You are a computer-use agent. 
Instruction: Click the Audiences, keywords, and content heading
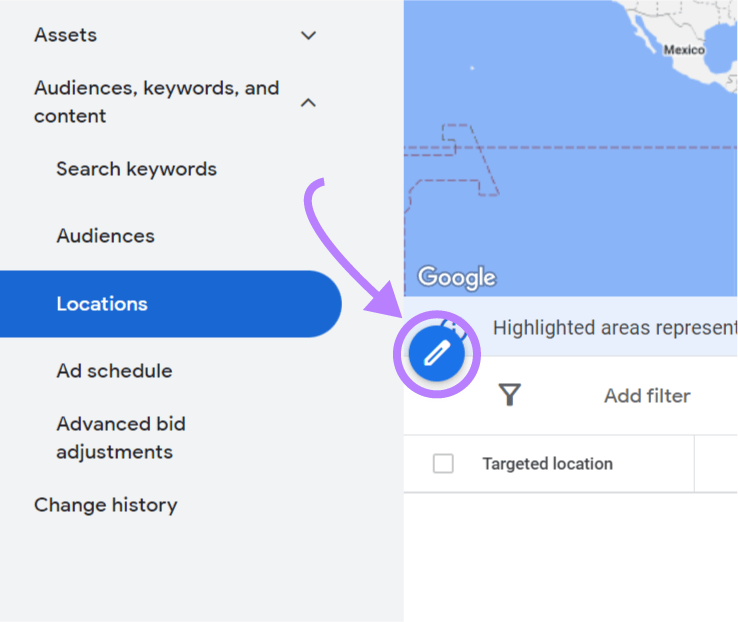(156, 102)
